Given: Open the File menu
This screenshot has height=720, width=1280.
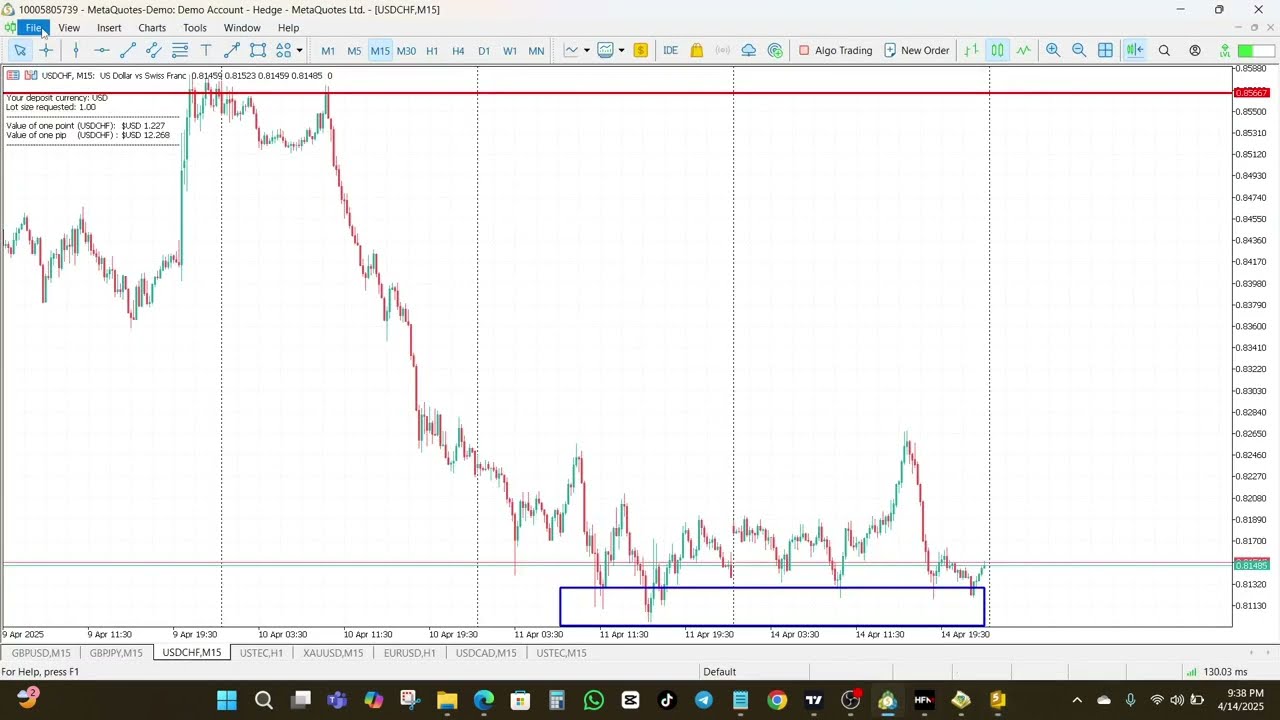Looking at the screenshot, I should point(34,28).
